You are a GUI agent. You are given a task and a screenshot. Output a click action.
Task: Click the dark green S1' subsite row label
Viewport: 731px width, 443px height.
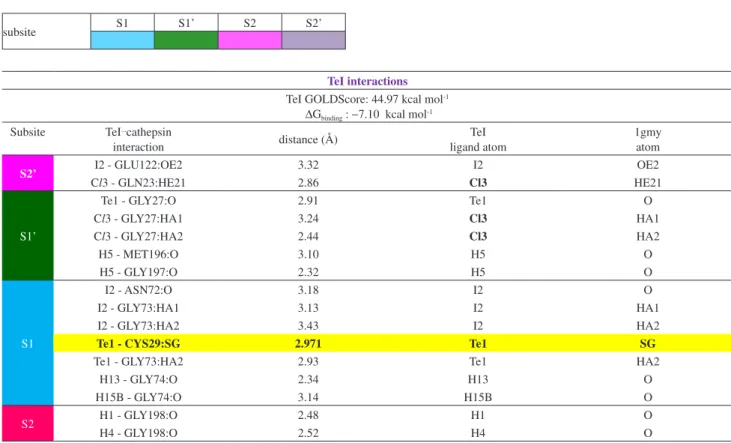click(x=28, y=236)
